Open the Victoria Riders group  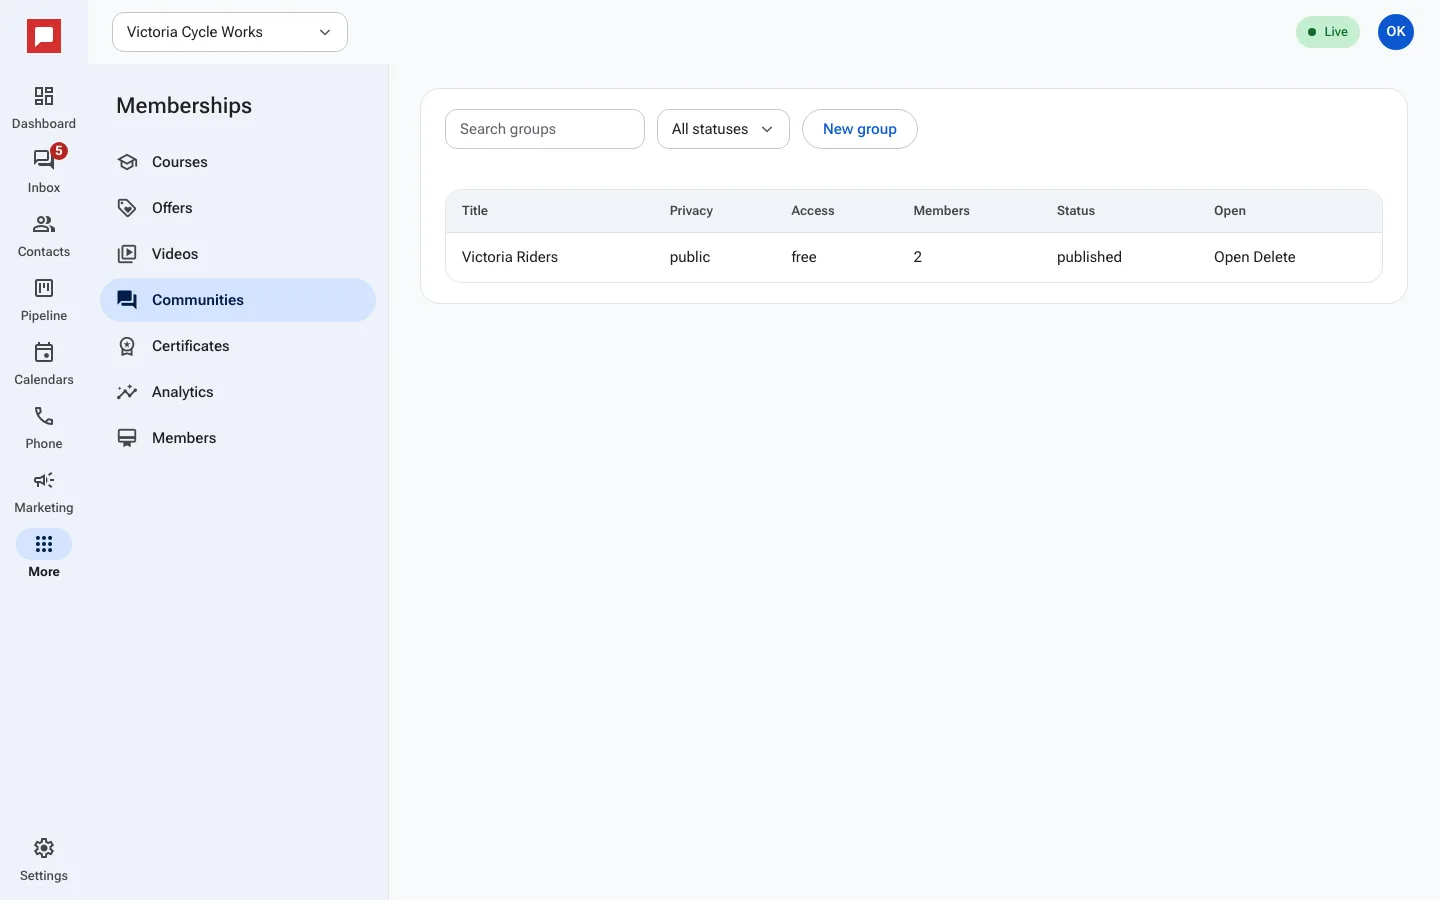[1232, 257]
